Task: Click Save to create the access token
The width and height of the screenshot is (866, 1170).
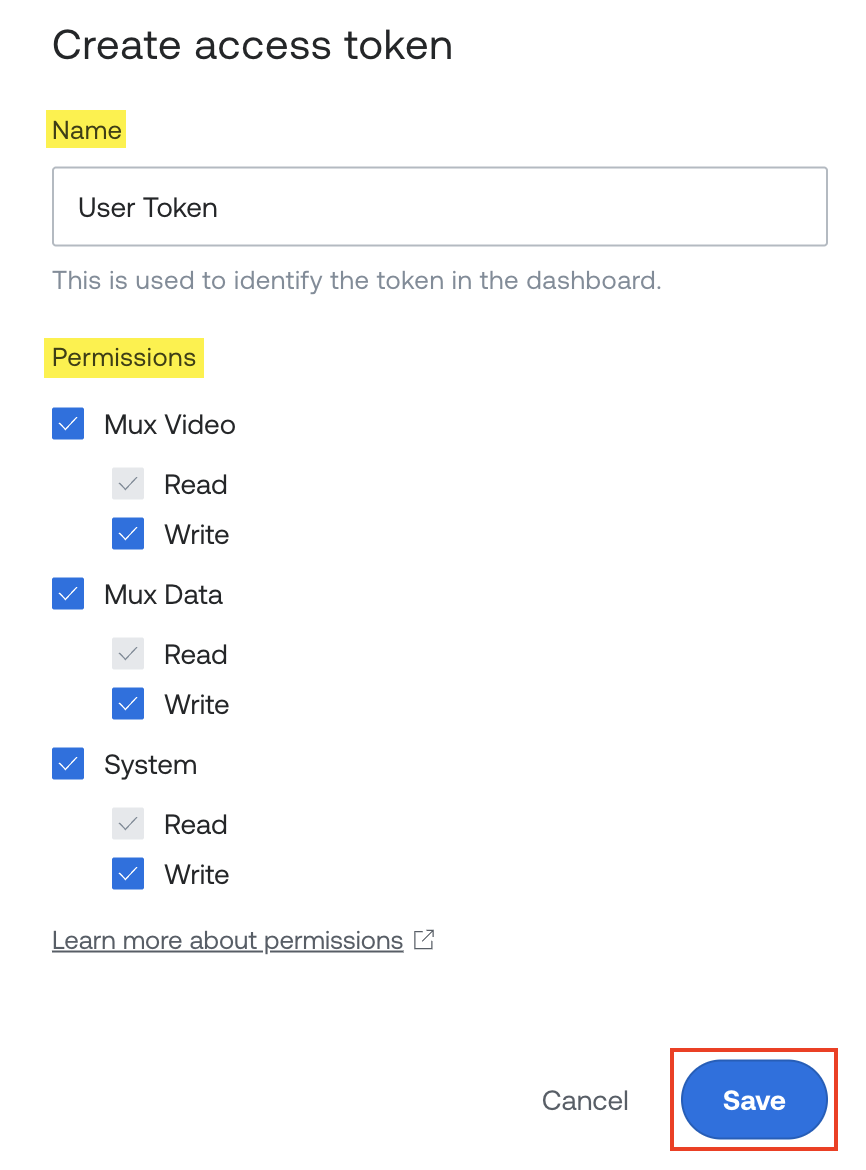Action: coord(752,1099)
